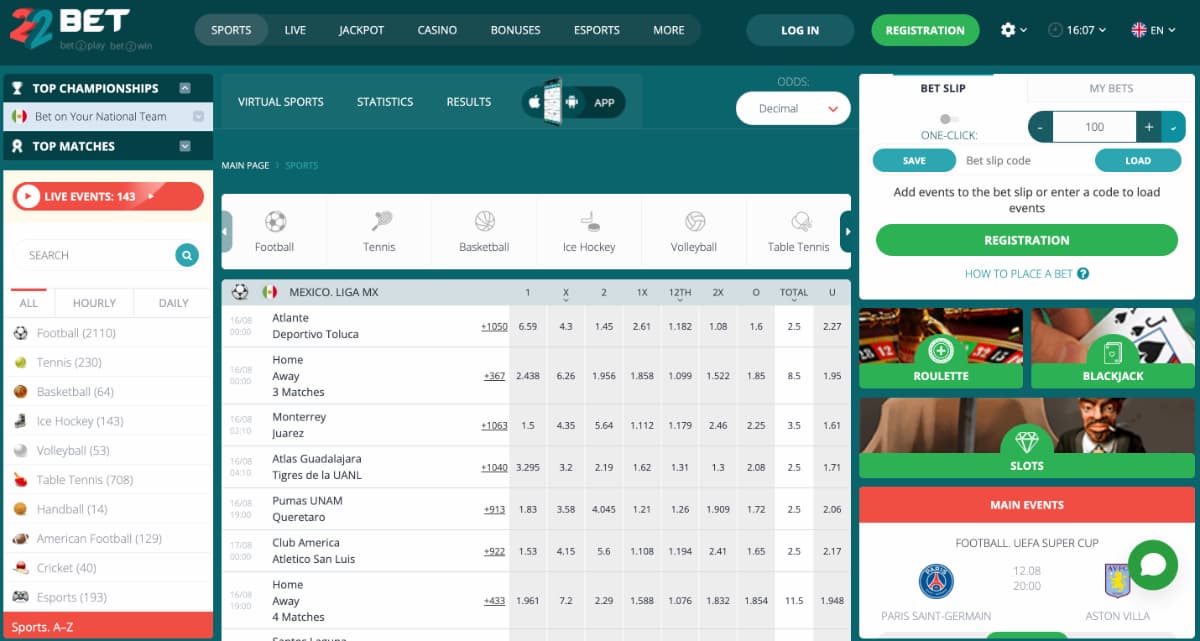
Task: Click the football icon beside Football (2110)
Action: [21, 333]
